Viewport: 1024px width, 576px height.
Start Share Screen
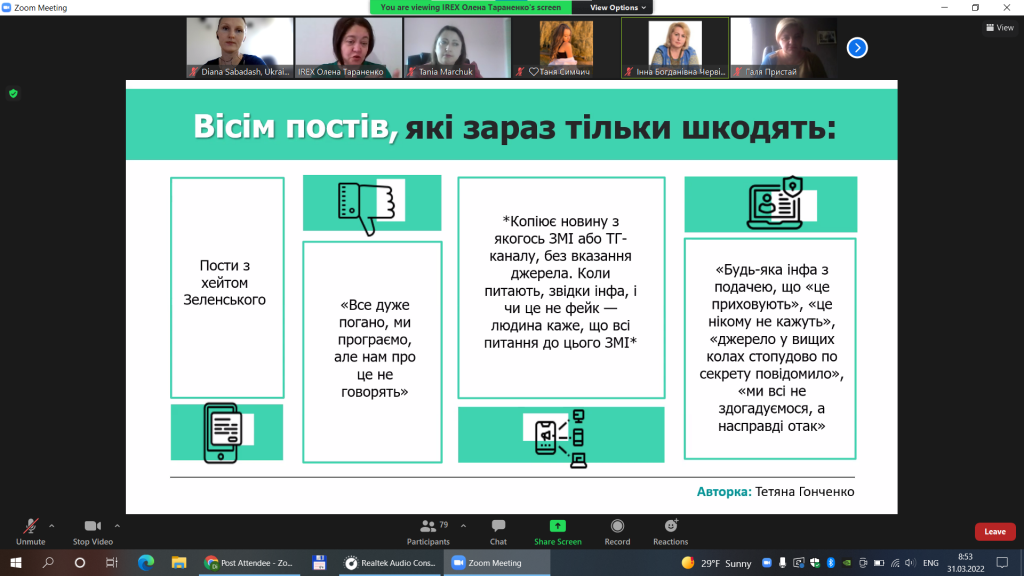click(558, 532)
